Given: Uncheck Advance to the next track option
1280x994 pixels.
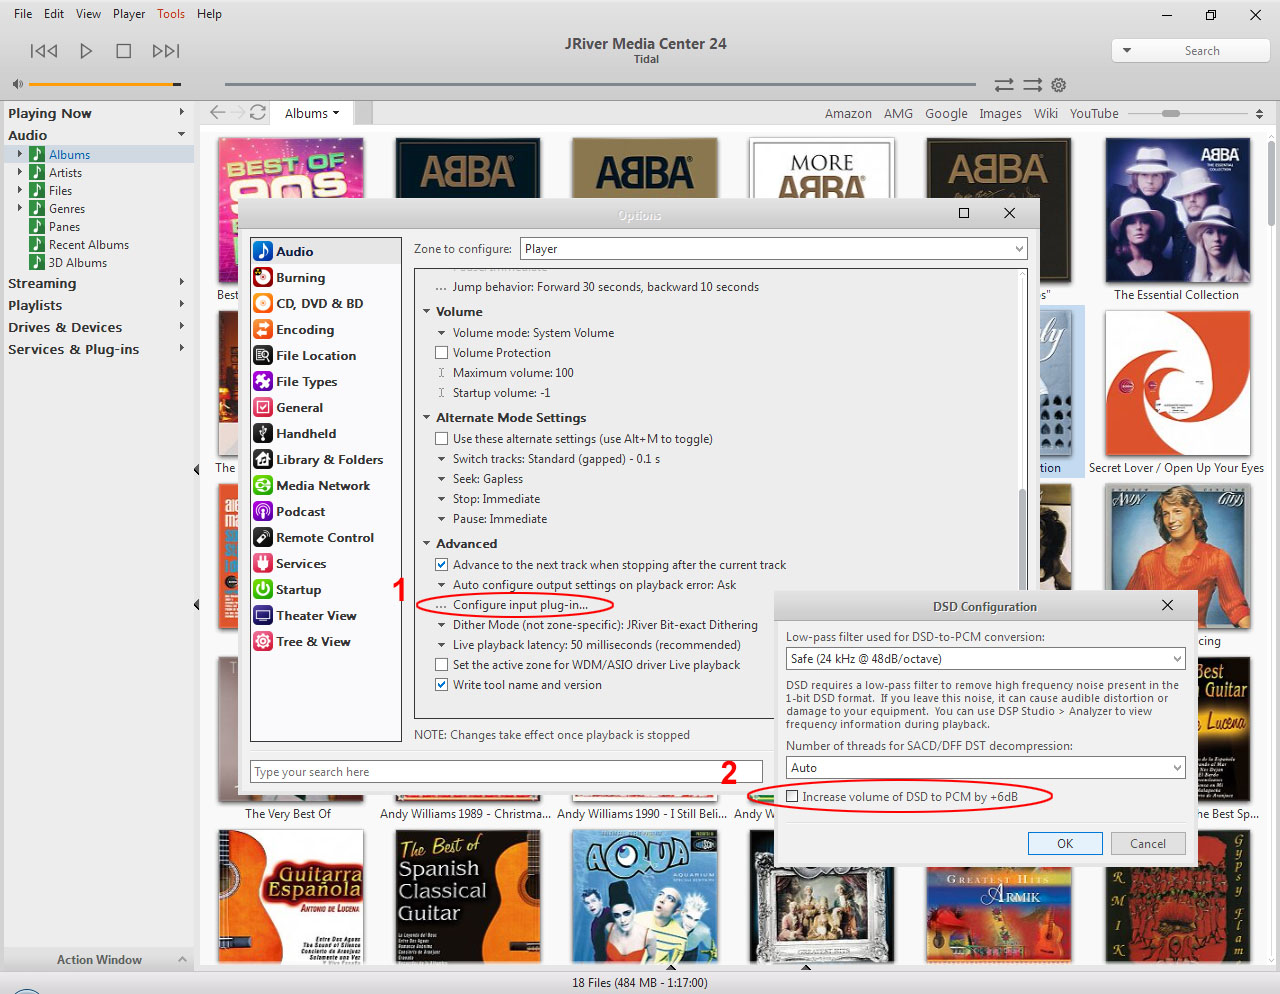Looking at the screenshot, I should (441, 564).
